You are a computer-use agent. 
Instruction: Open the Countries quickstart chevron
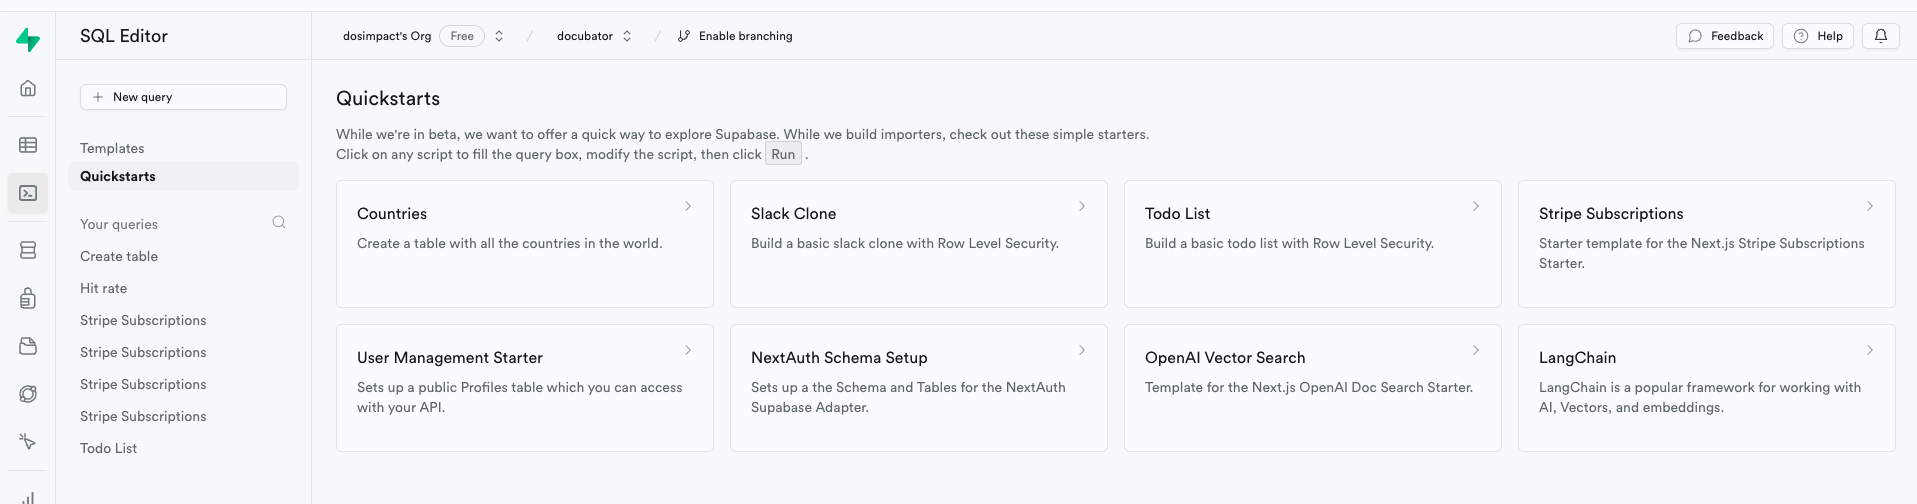pyautogui.click(x=688, y=206)
